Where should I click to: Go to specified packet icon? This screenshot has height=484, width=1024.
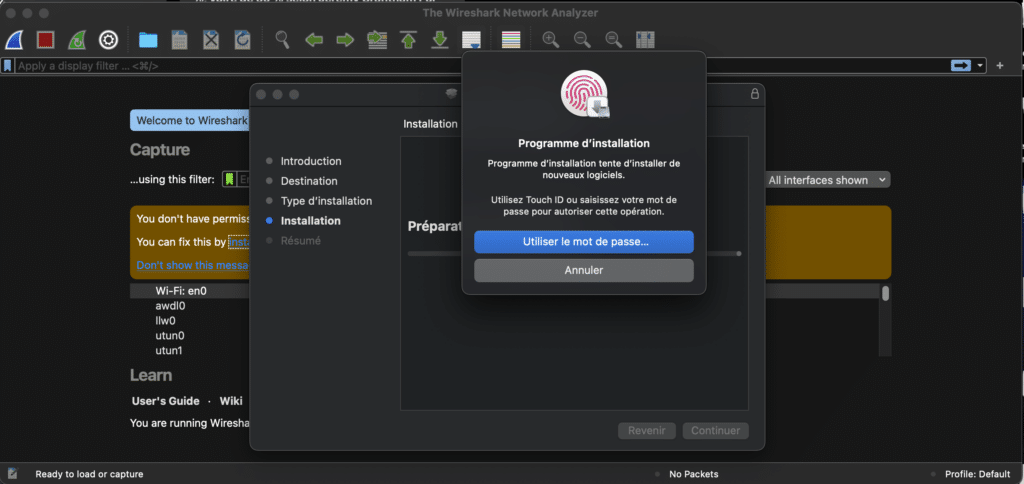click(x=377, y=40)
